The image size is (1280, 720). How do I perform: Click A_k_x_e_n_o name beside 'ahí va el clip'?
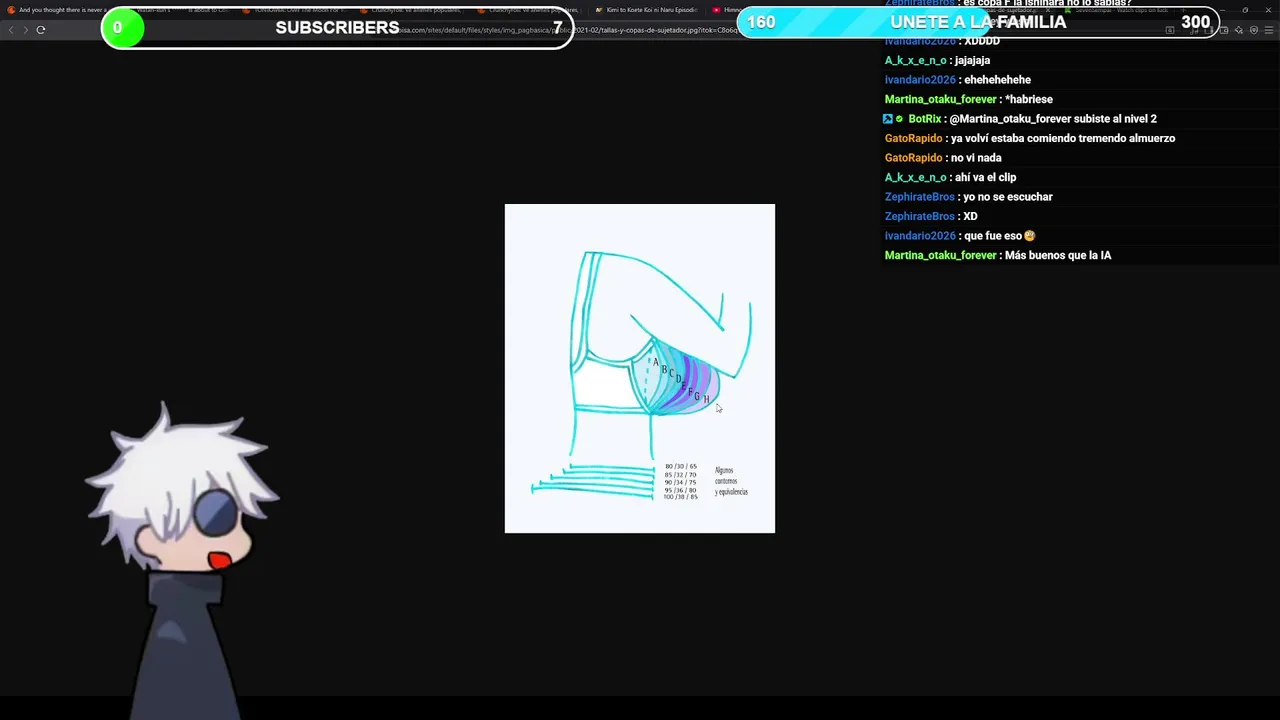915,178
